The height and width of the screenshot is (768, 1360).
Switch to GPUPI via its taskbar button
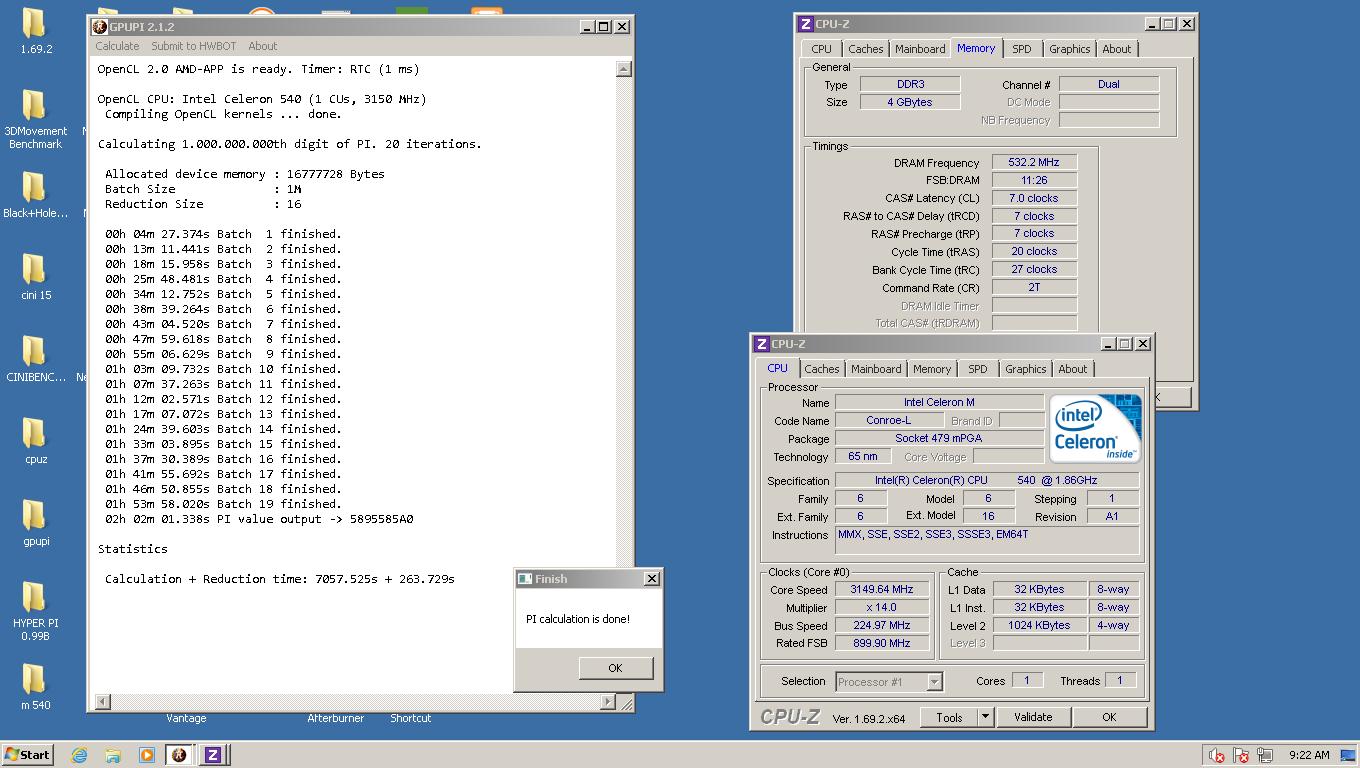pyautogui.click(x=179, y=755)
